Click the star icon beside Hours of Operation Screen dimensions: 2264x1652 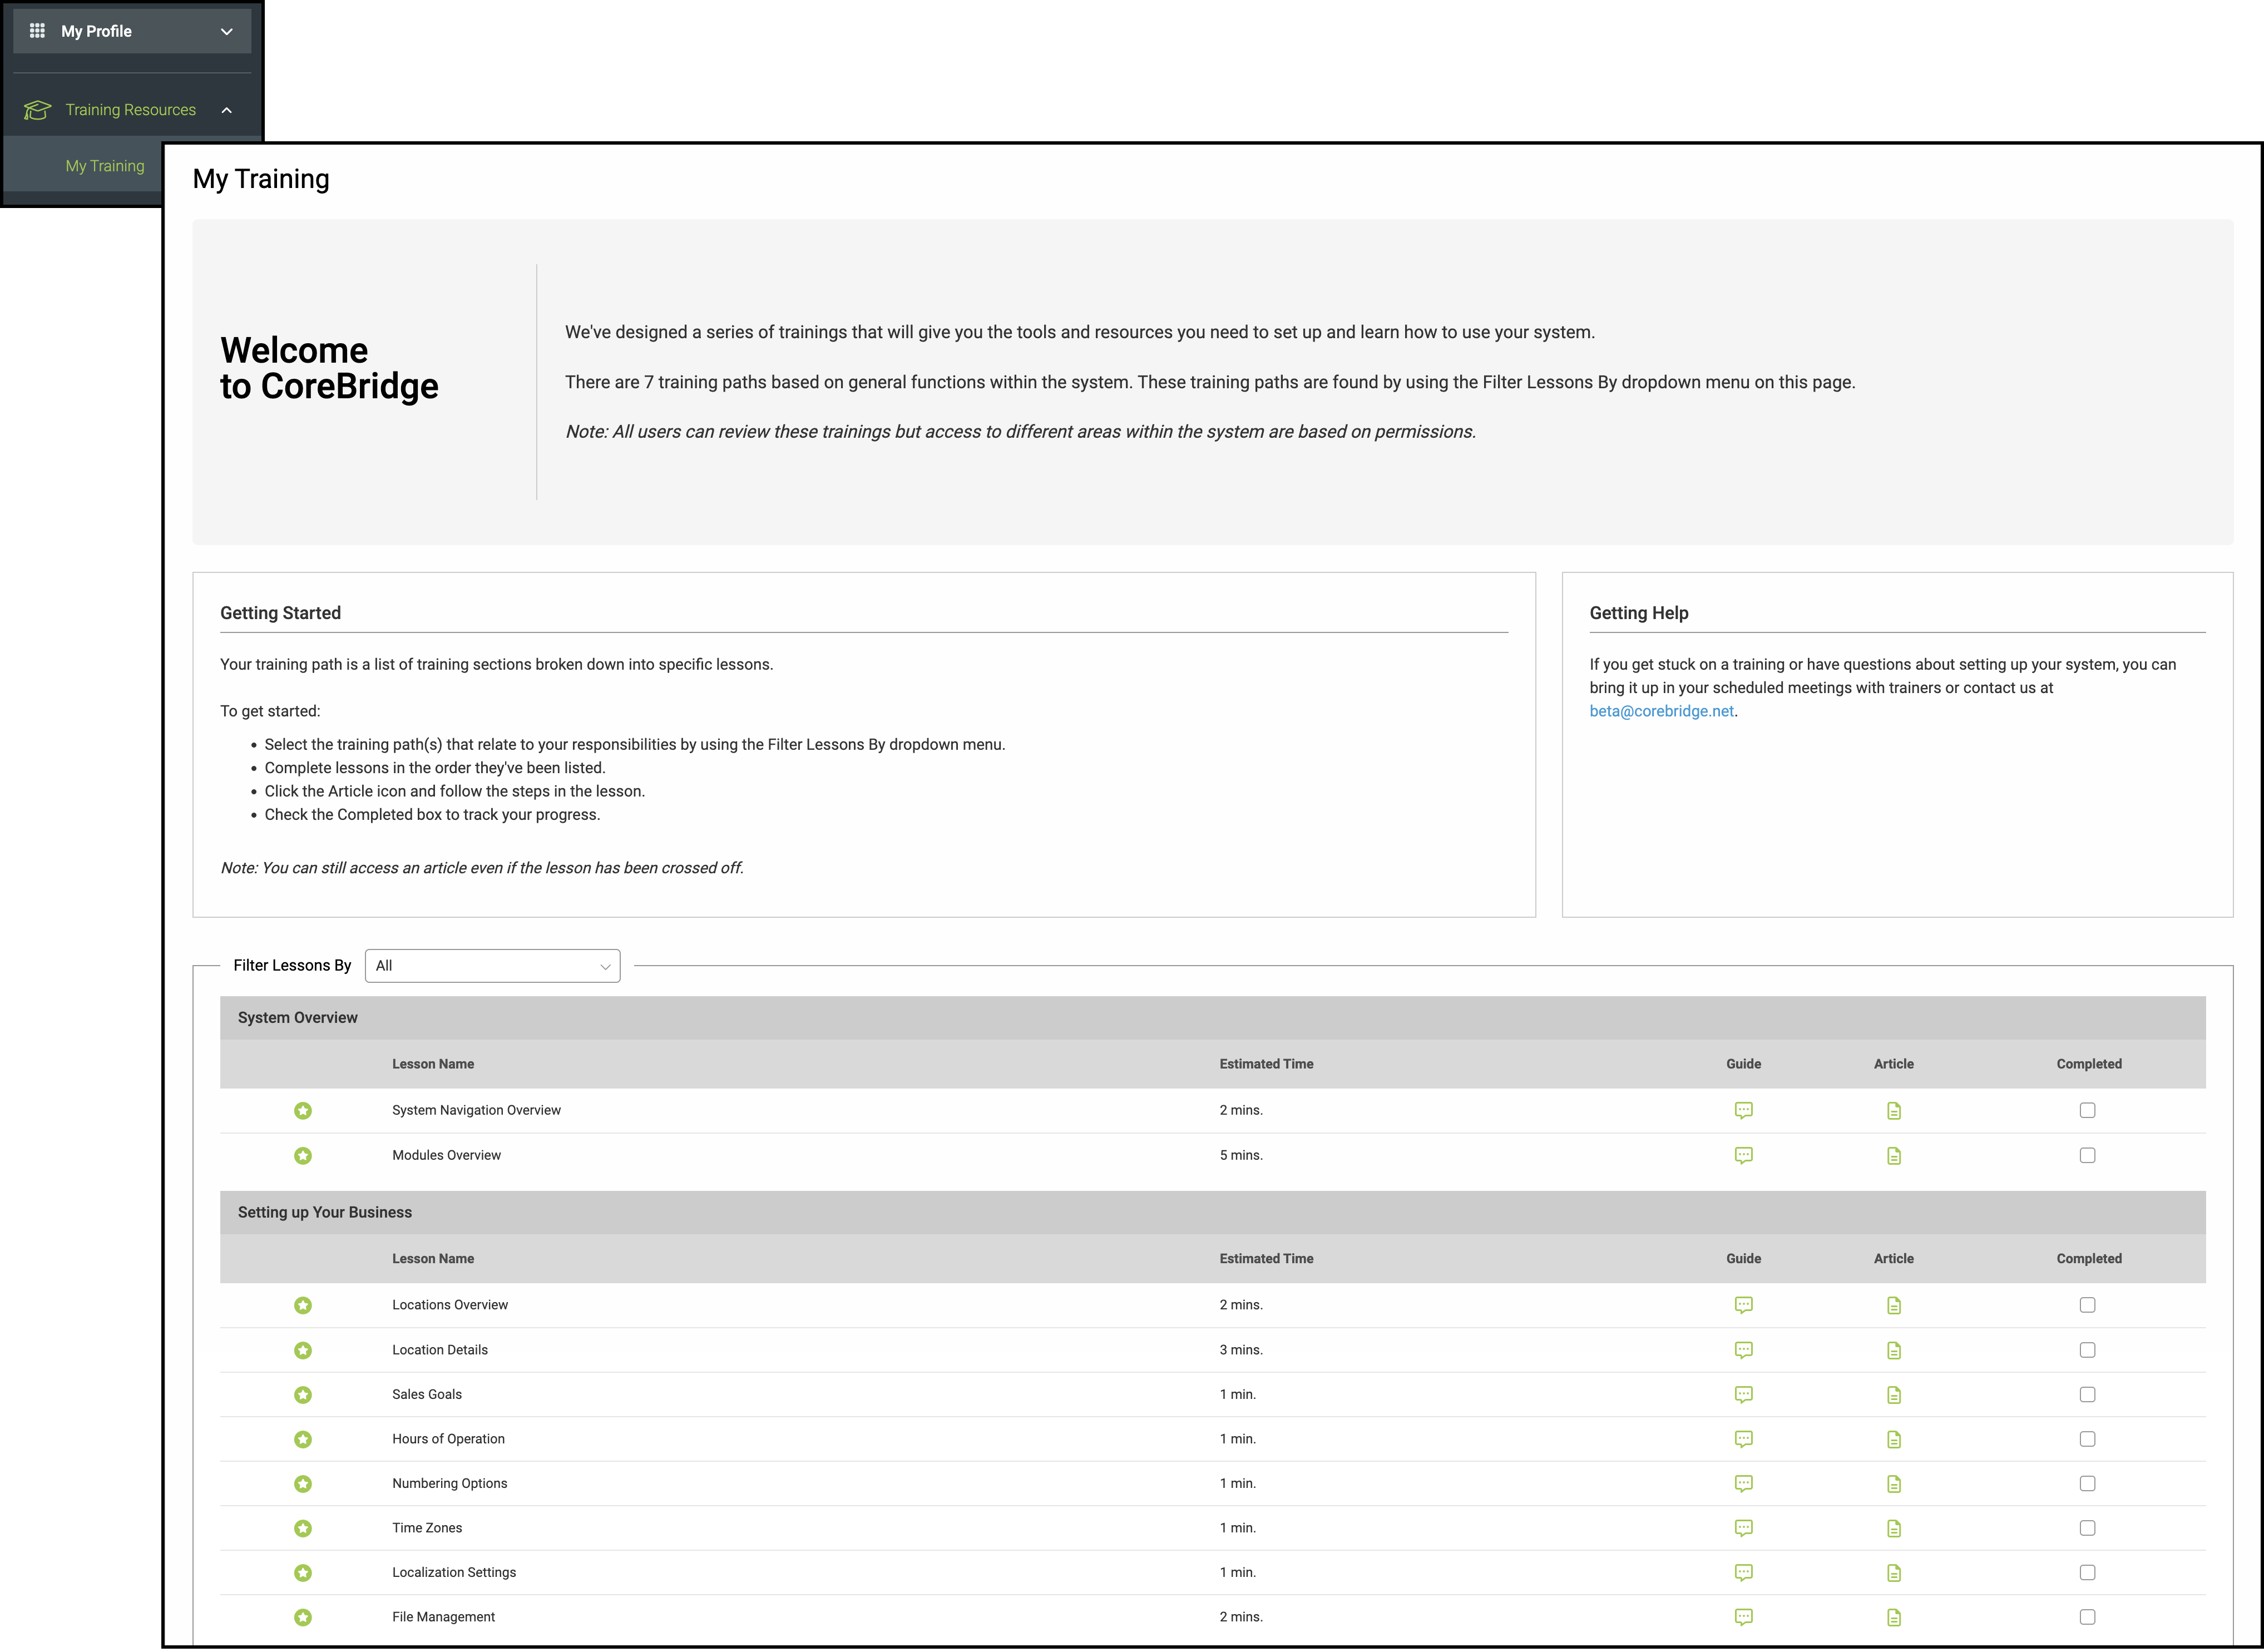point(303,1439)
